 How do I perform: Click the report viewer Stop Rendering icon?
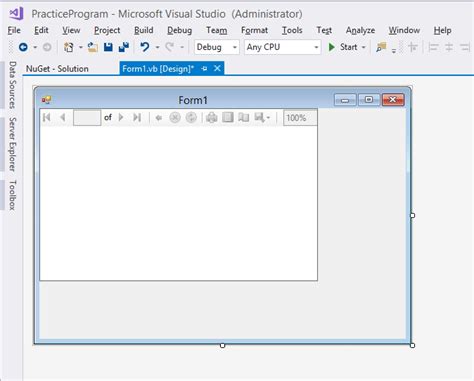coord(175,117)
